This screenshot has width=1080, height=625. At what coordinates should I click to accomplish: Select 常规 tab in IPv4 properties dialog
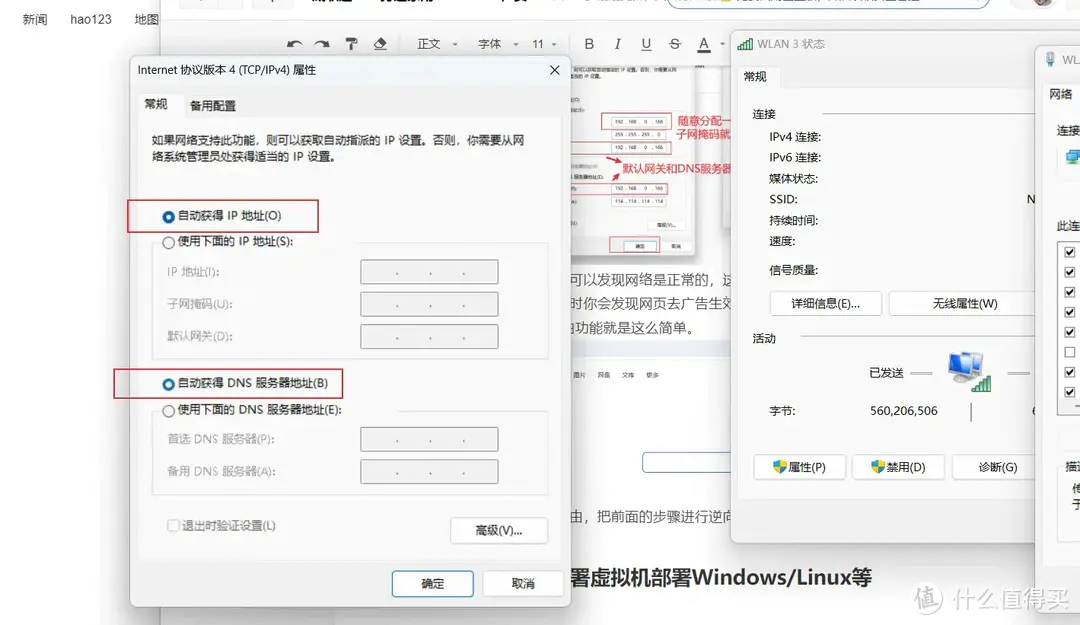pos(156,104)
